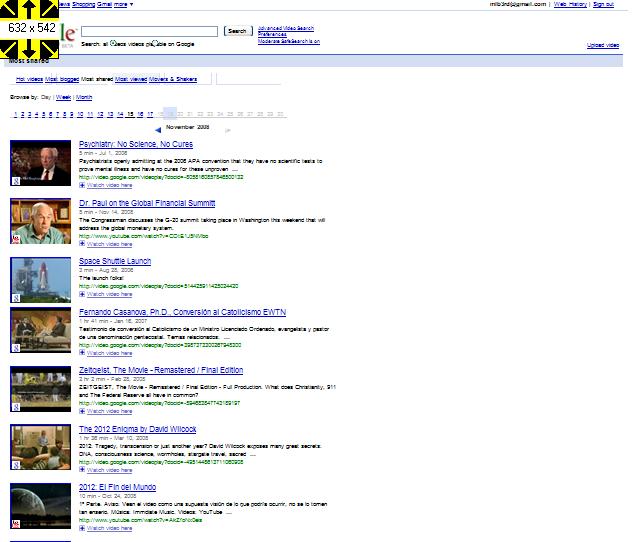632x542 pixels.
Task: Expand plus icon under El Fin del Mundo
Action: click(x=82, y=528)
